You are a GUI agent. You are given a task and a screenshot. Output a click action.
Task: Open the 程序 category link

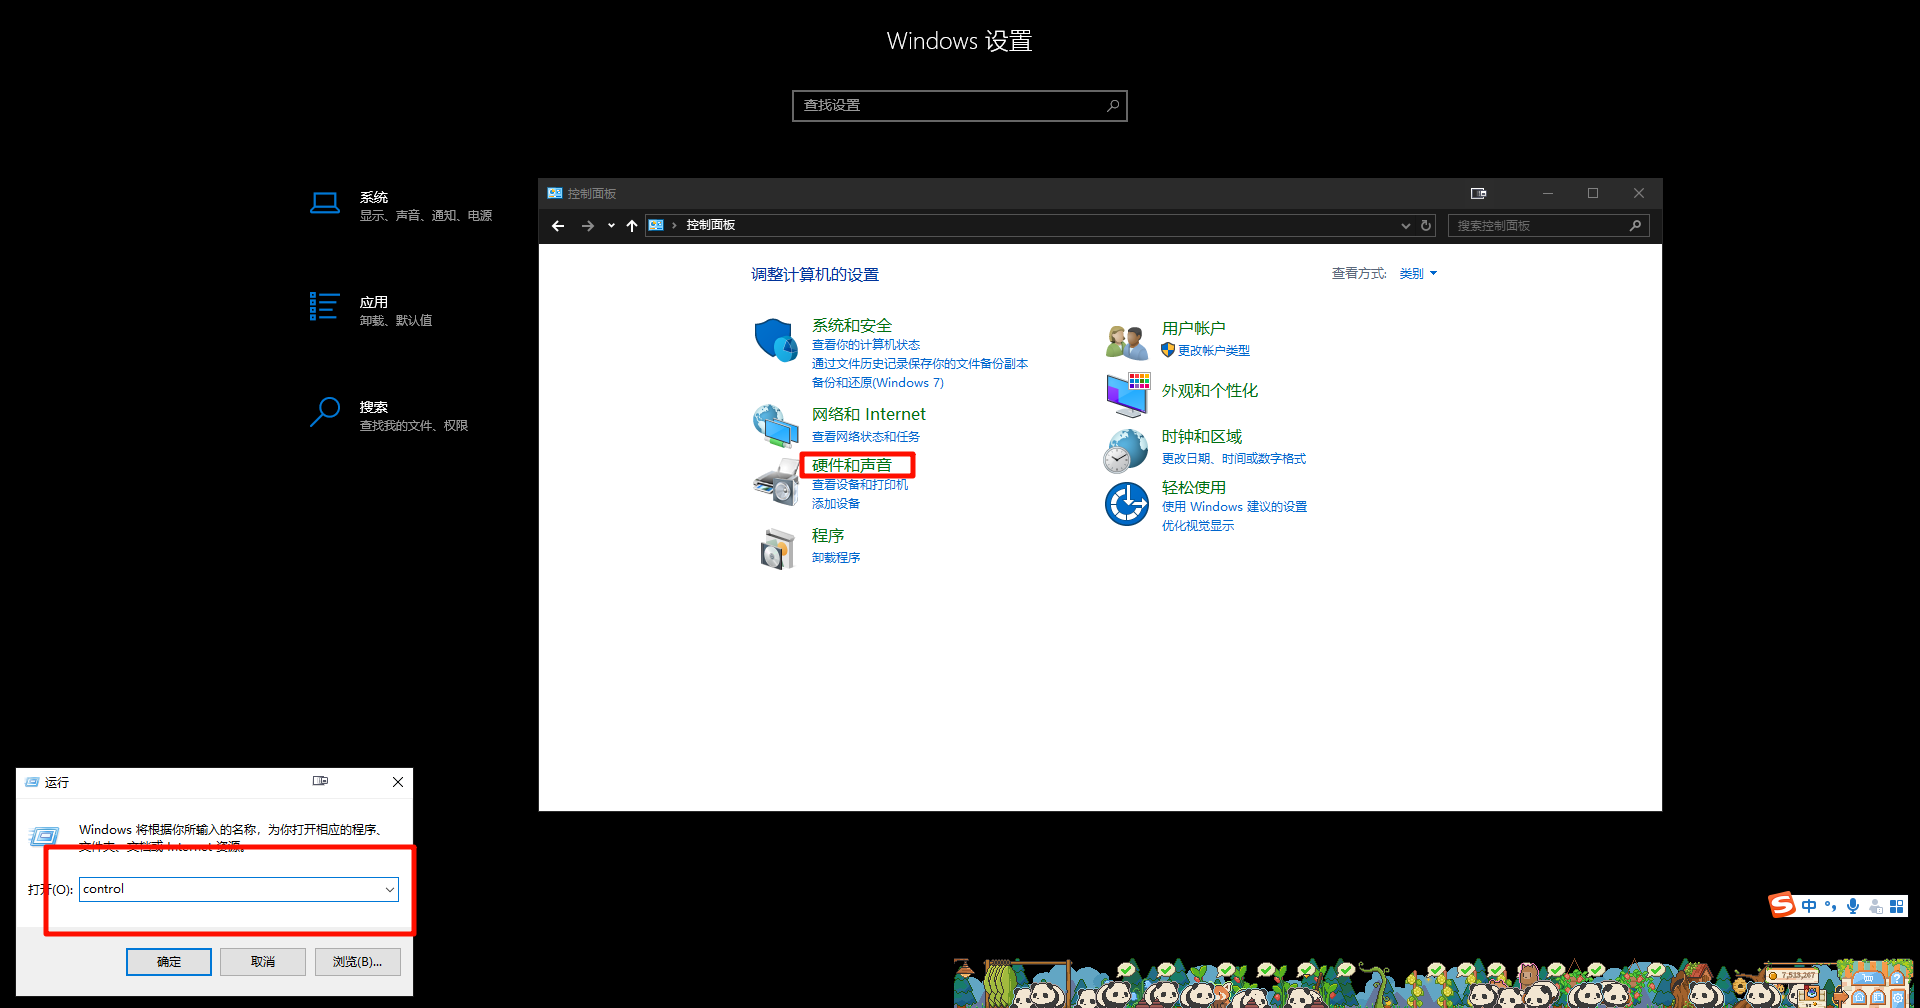point(828,536)
